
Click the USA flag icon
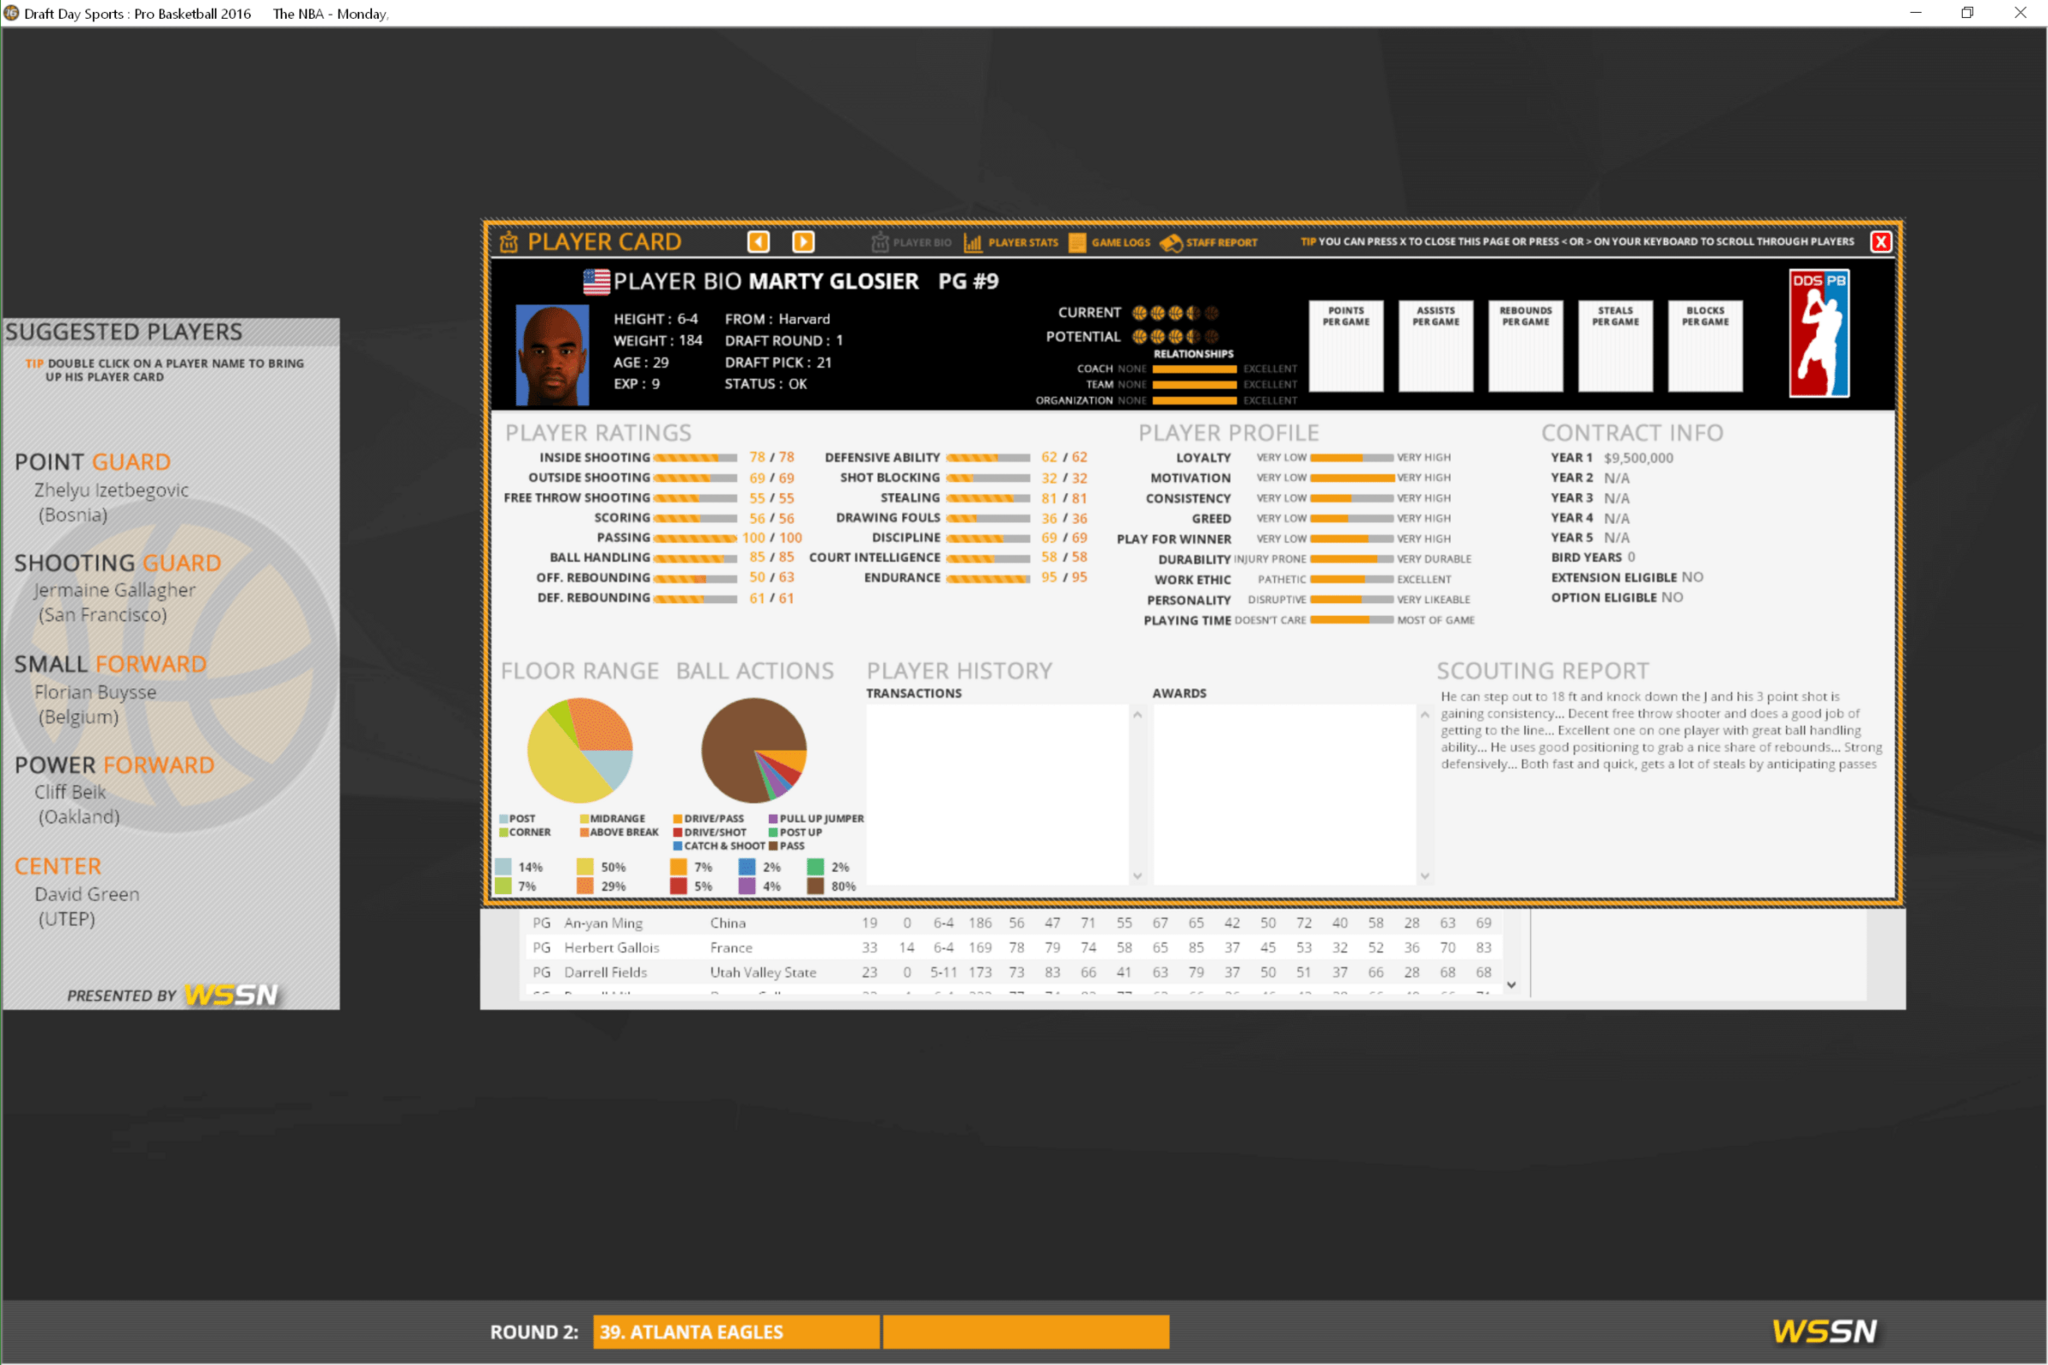tap(596, 282)
